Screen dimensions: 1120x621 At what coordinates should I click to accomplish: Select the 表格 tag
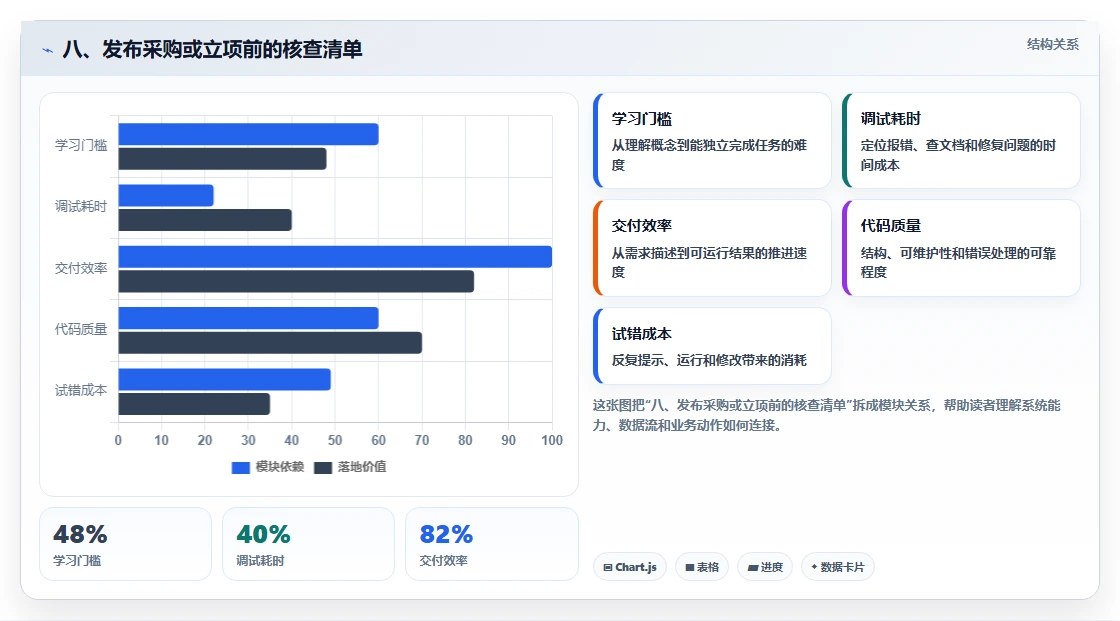pyautogui.click(x=702, y=567)
